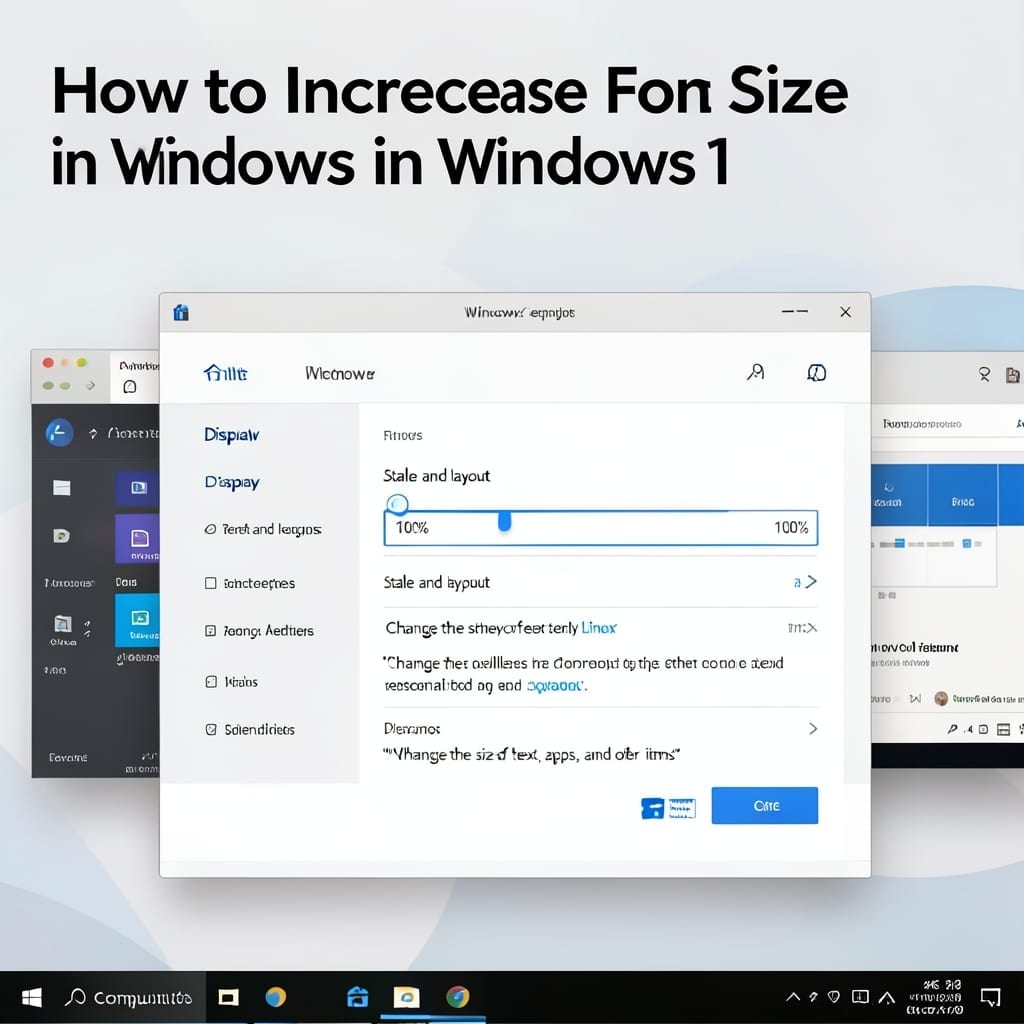Image resolution: width=1024 pixels, height=1024 pixels.
Task: Follow the 'Linox' link
Action: click(x=599, y=628)
